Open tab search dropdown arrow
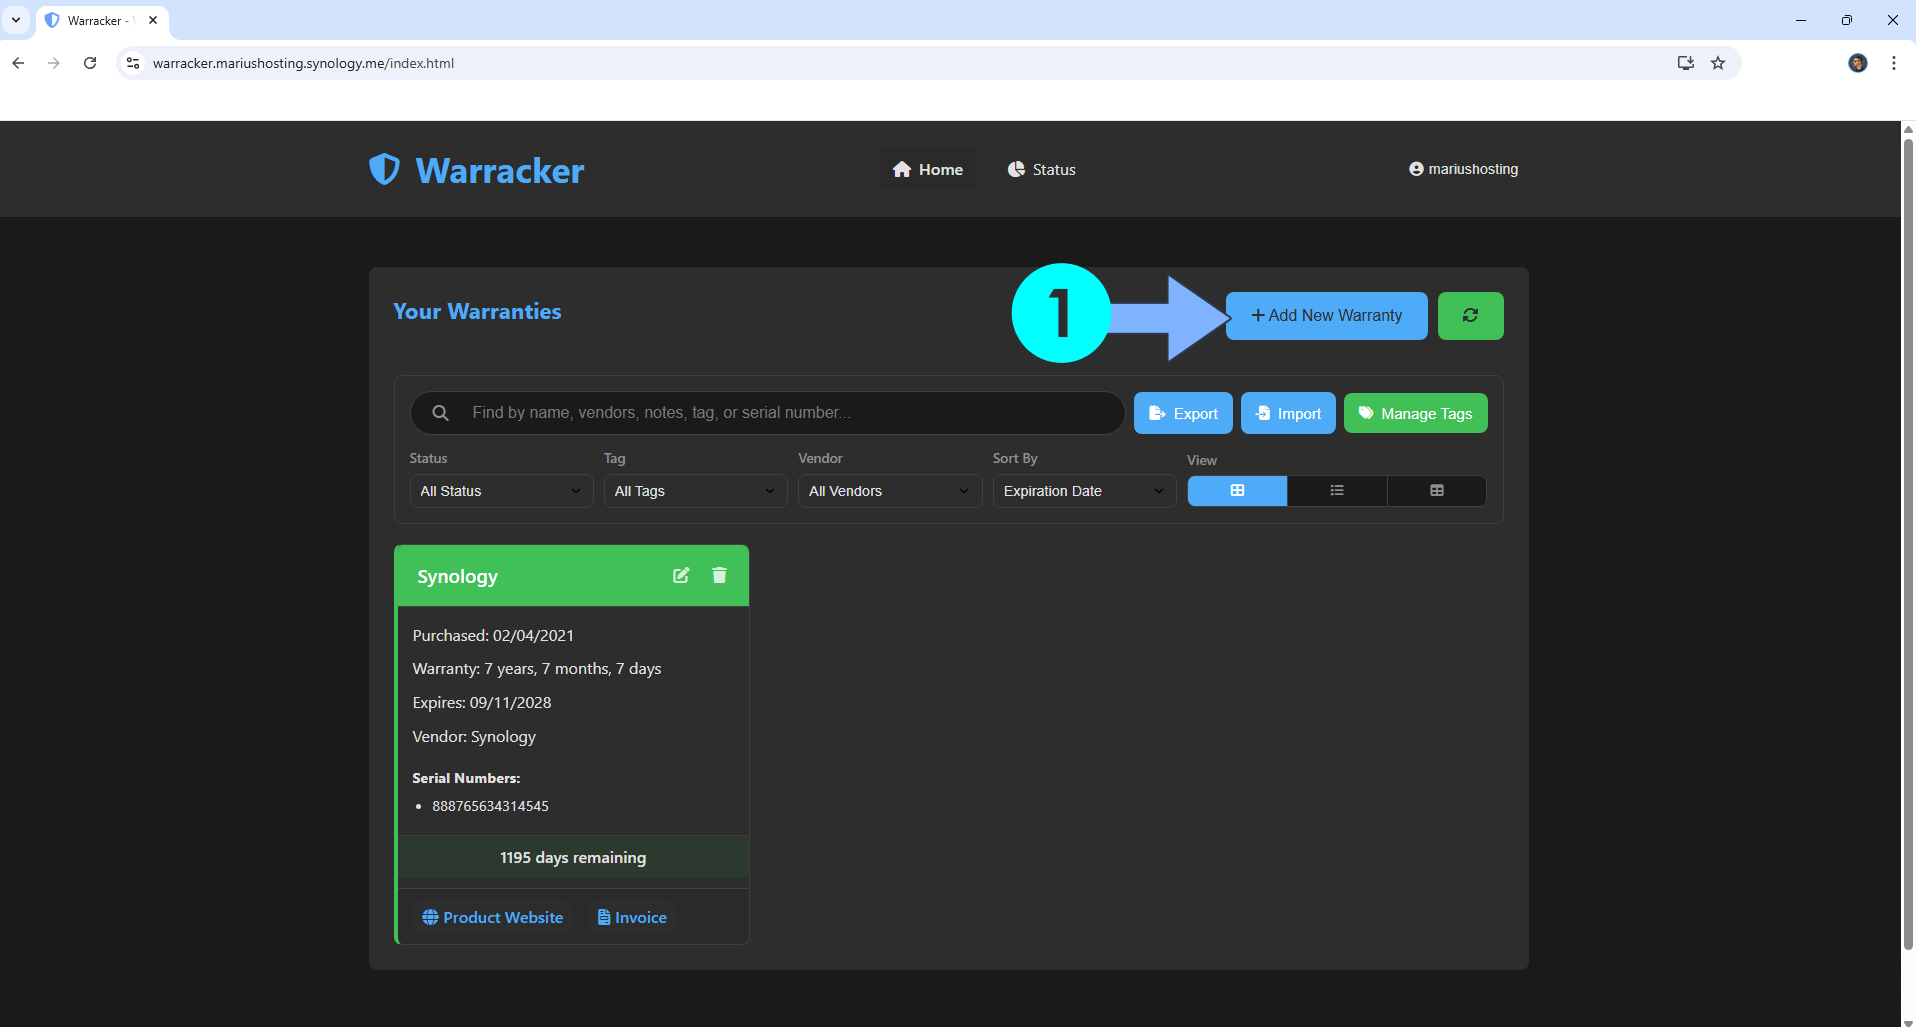The width and height of the screenshot is (1916, 1027). click(16, 20)
